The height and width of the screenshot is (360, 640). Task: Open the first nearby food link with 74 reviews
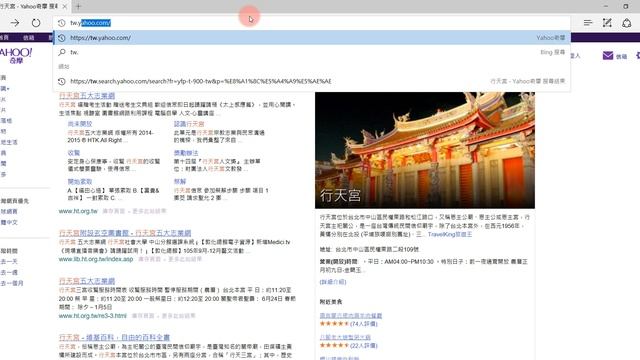[351, 316]
